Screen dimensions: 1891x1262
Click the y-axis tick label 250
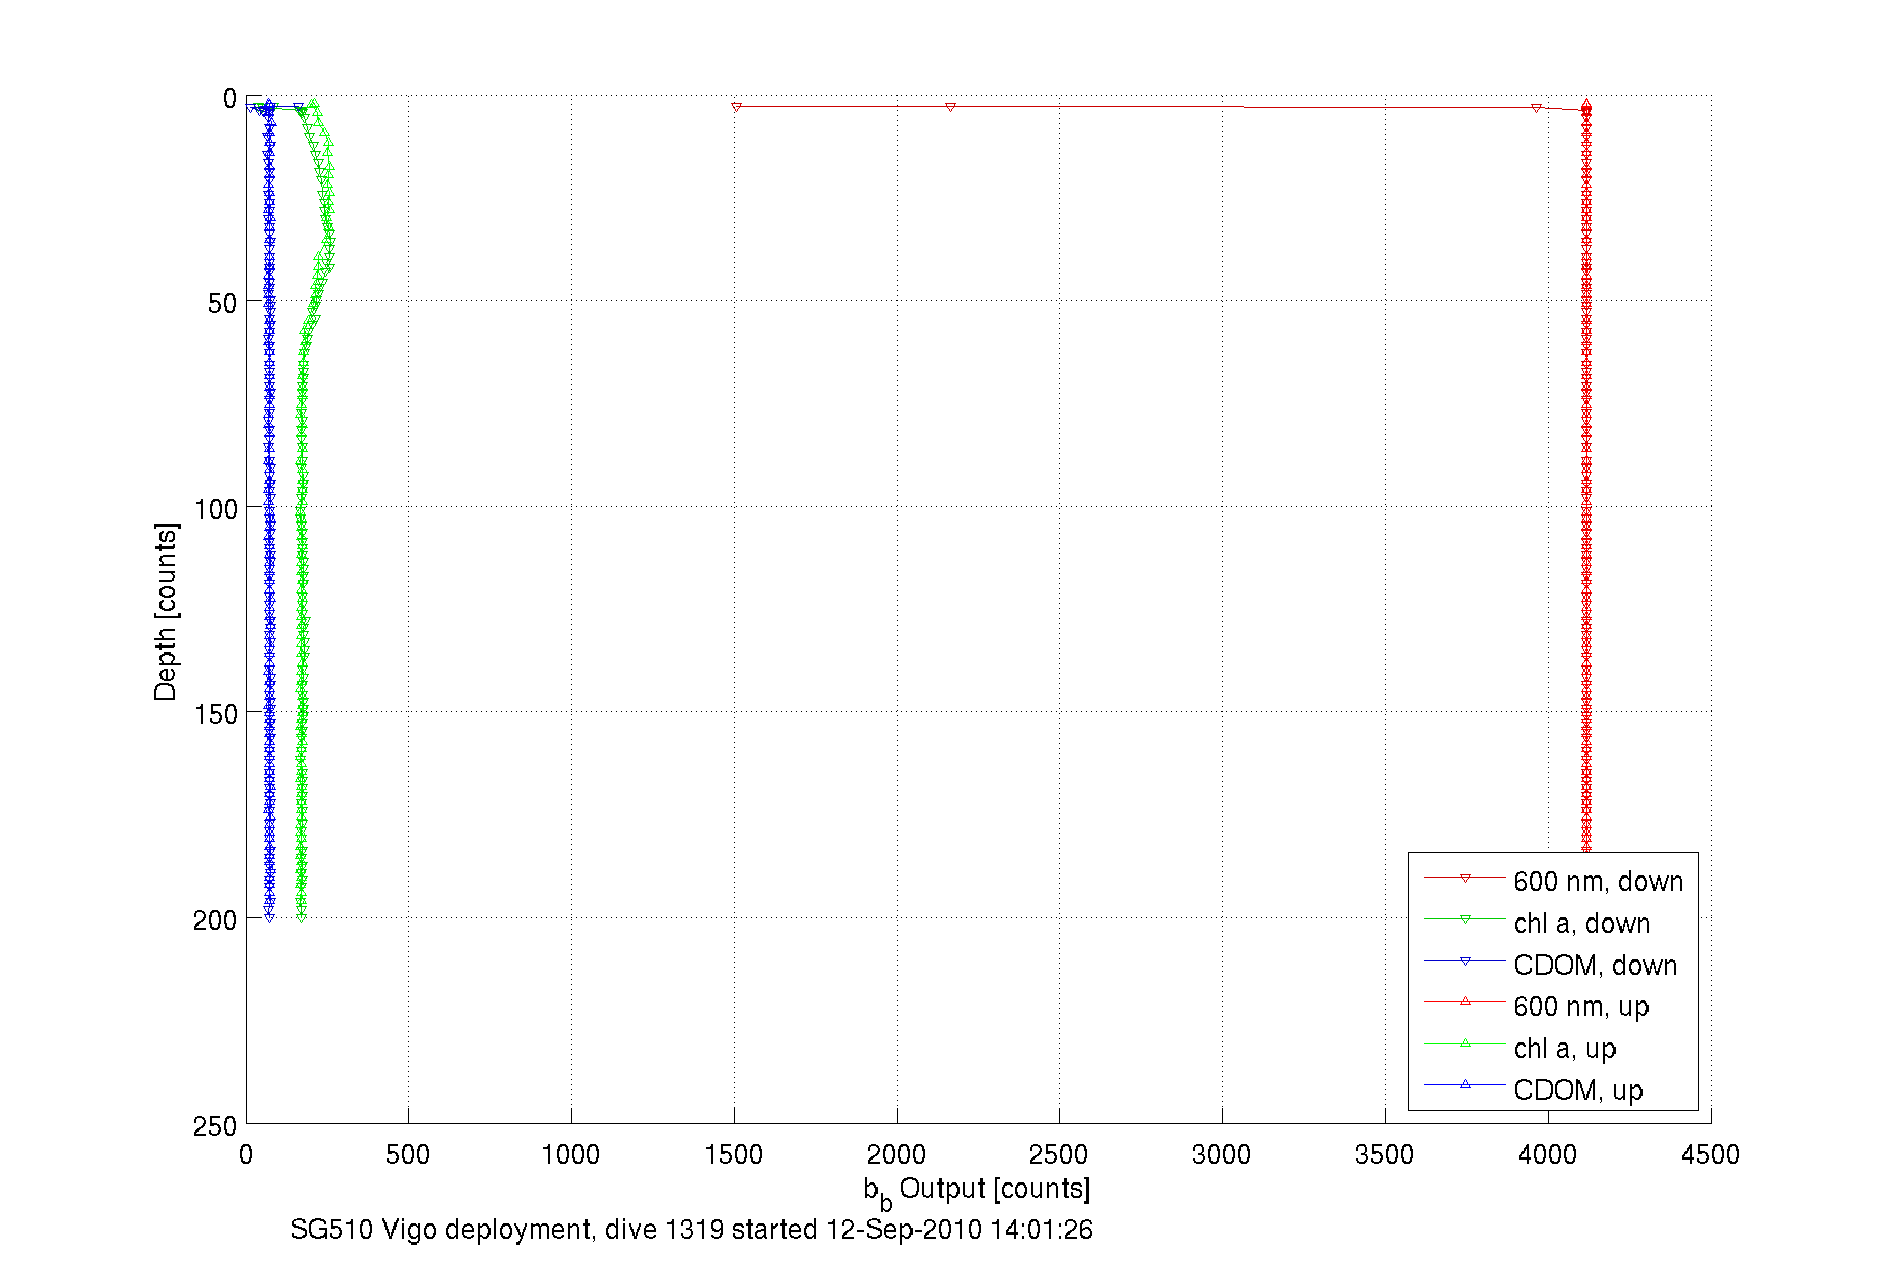click(x=215, y=1127)
